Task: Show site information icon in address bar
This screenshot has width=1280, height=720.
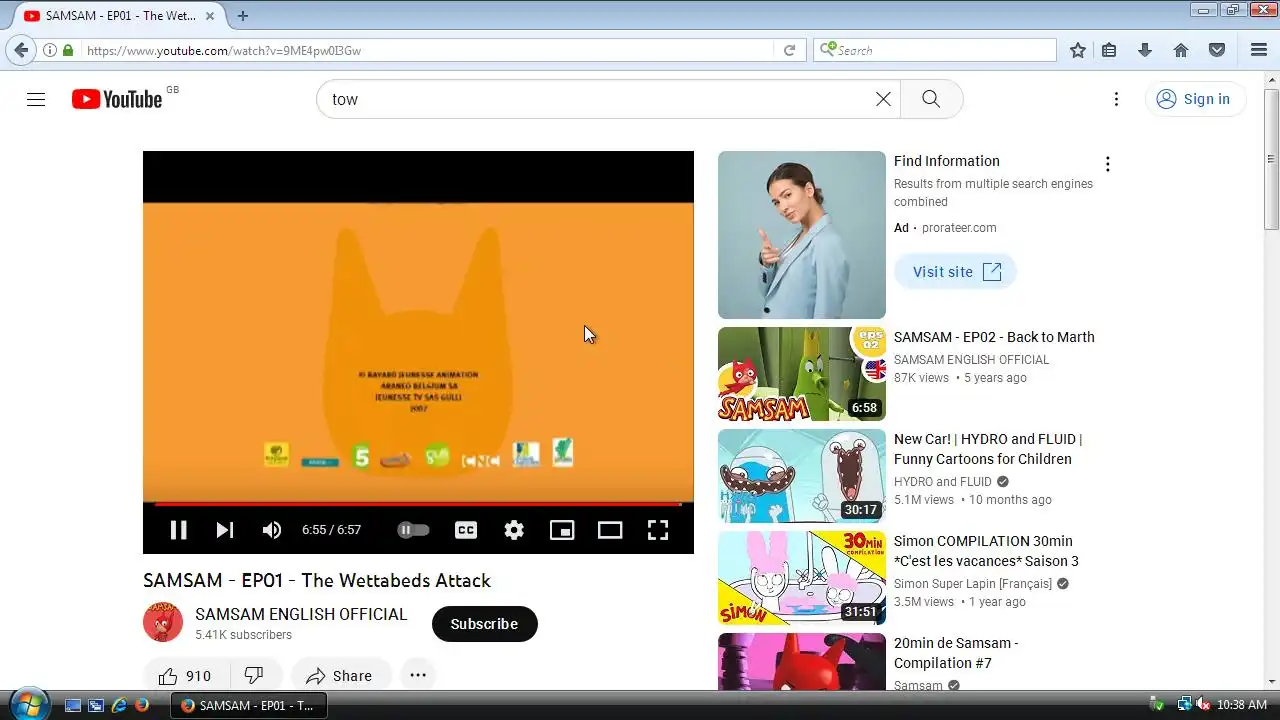Action: [49, 50]
